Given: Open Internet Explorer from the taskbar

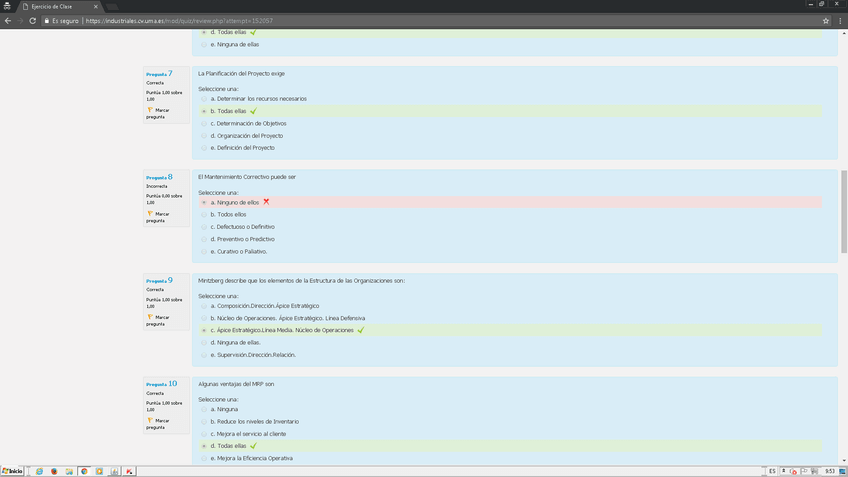Looking at the screenshot, I should (39, 471).
